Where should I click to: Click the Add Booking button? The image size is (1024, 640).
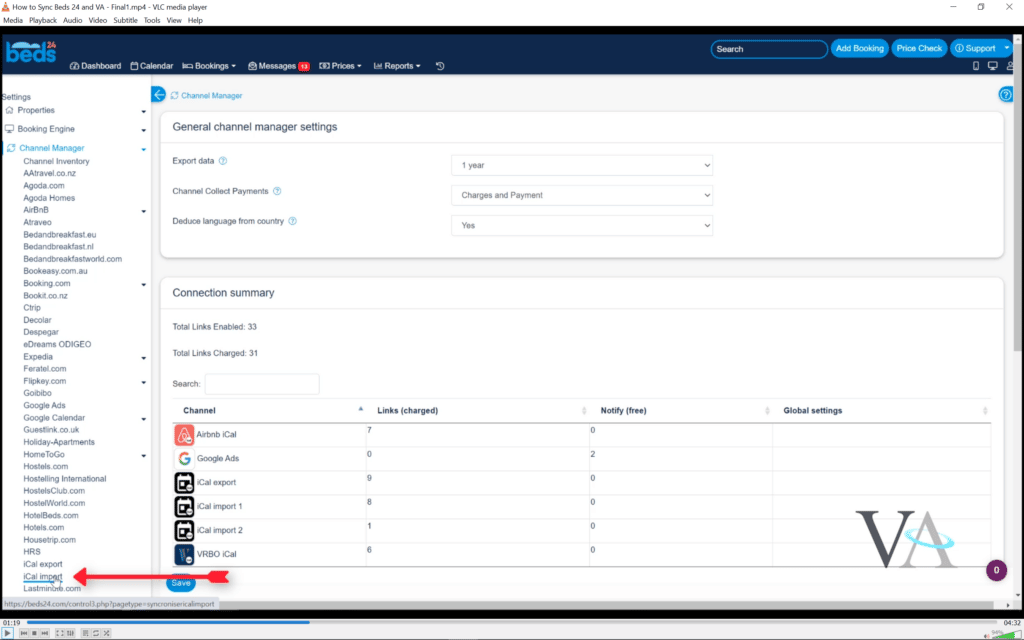pos(859,48)
